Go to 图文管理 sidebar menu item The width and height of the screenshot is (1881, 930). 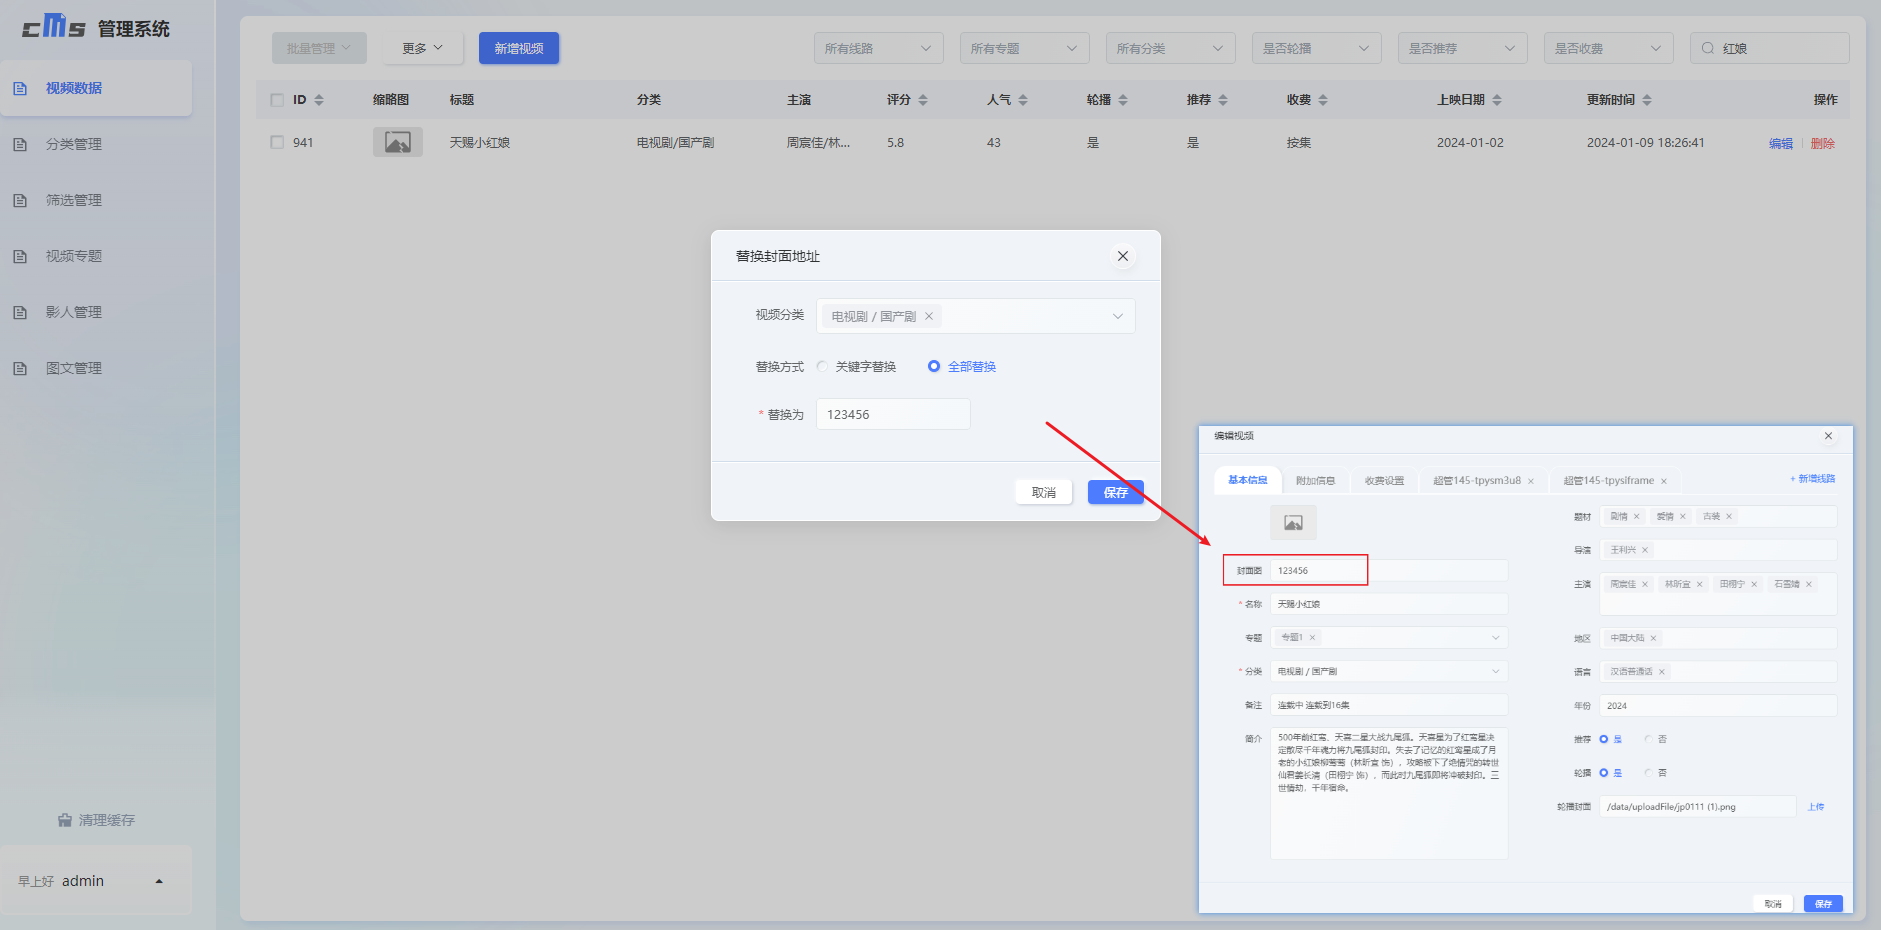tap(74, 368)
